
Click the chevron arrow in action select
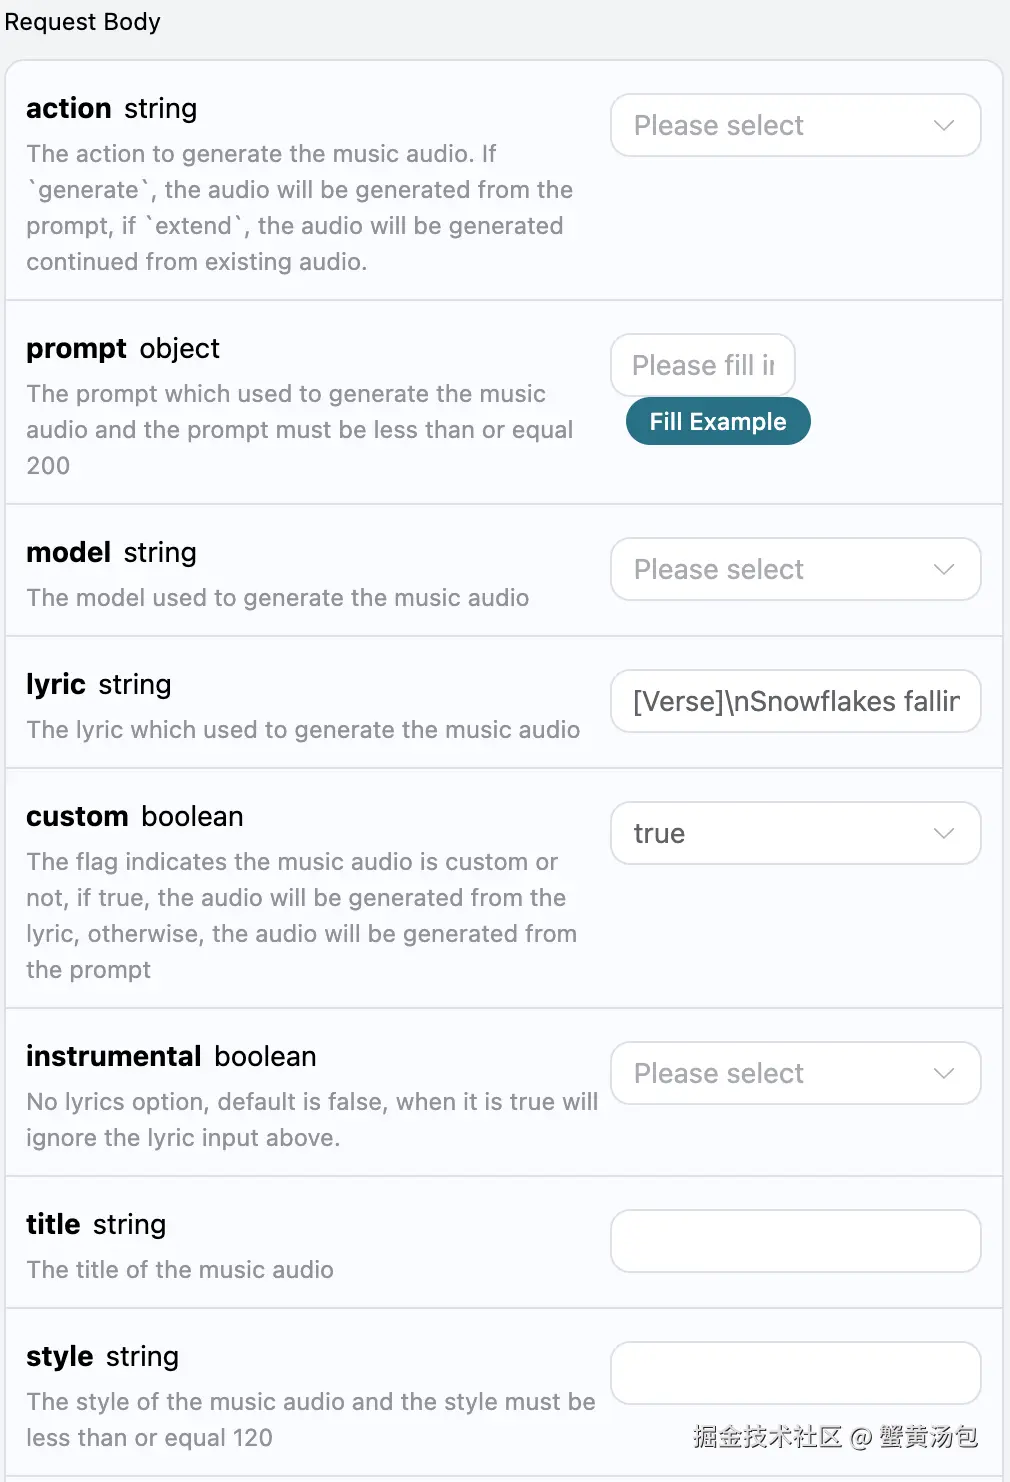point(943,125)
